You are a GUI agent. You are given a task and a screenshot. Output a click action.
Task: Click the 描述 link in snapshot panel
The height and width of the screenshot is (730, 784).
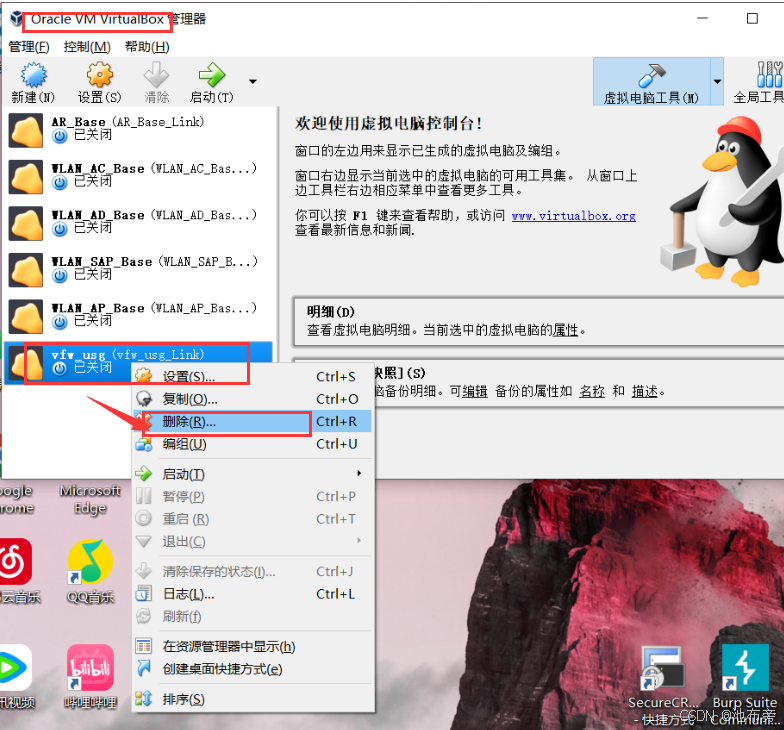coord(644,392)
